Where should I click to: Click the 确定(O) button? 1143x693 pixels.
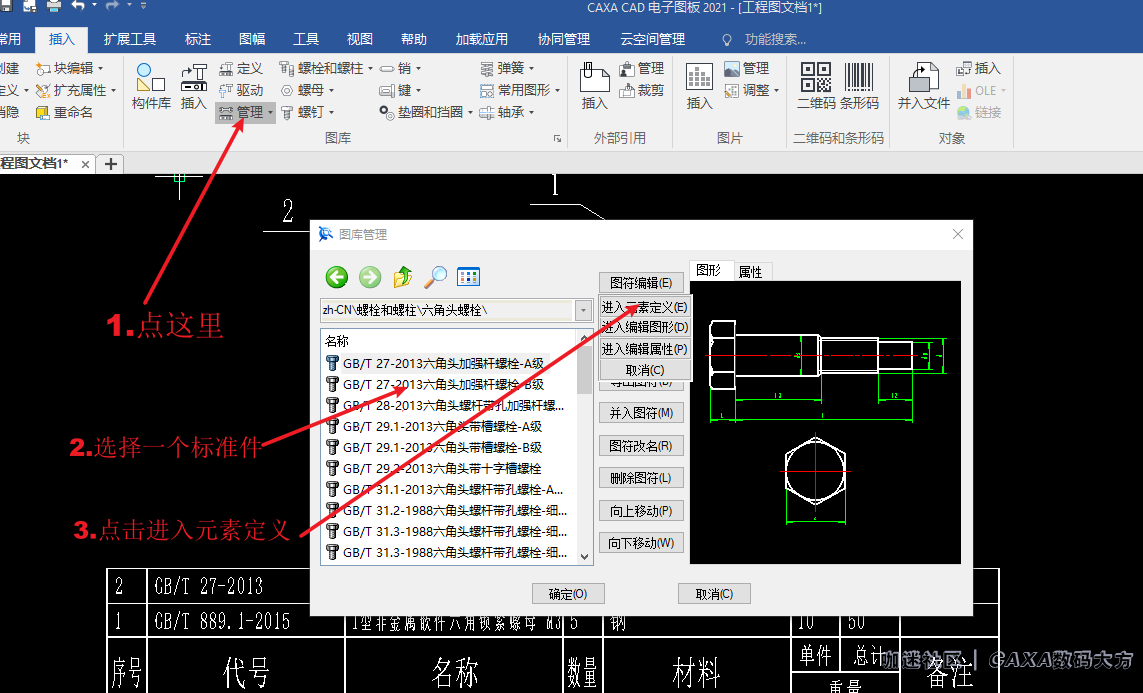point(568,594)
